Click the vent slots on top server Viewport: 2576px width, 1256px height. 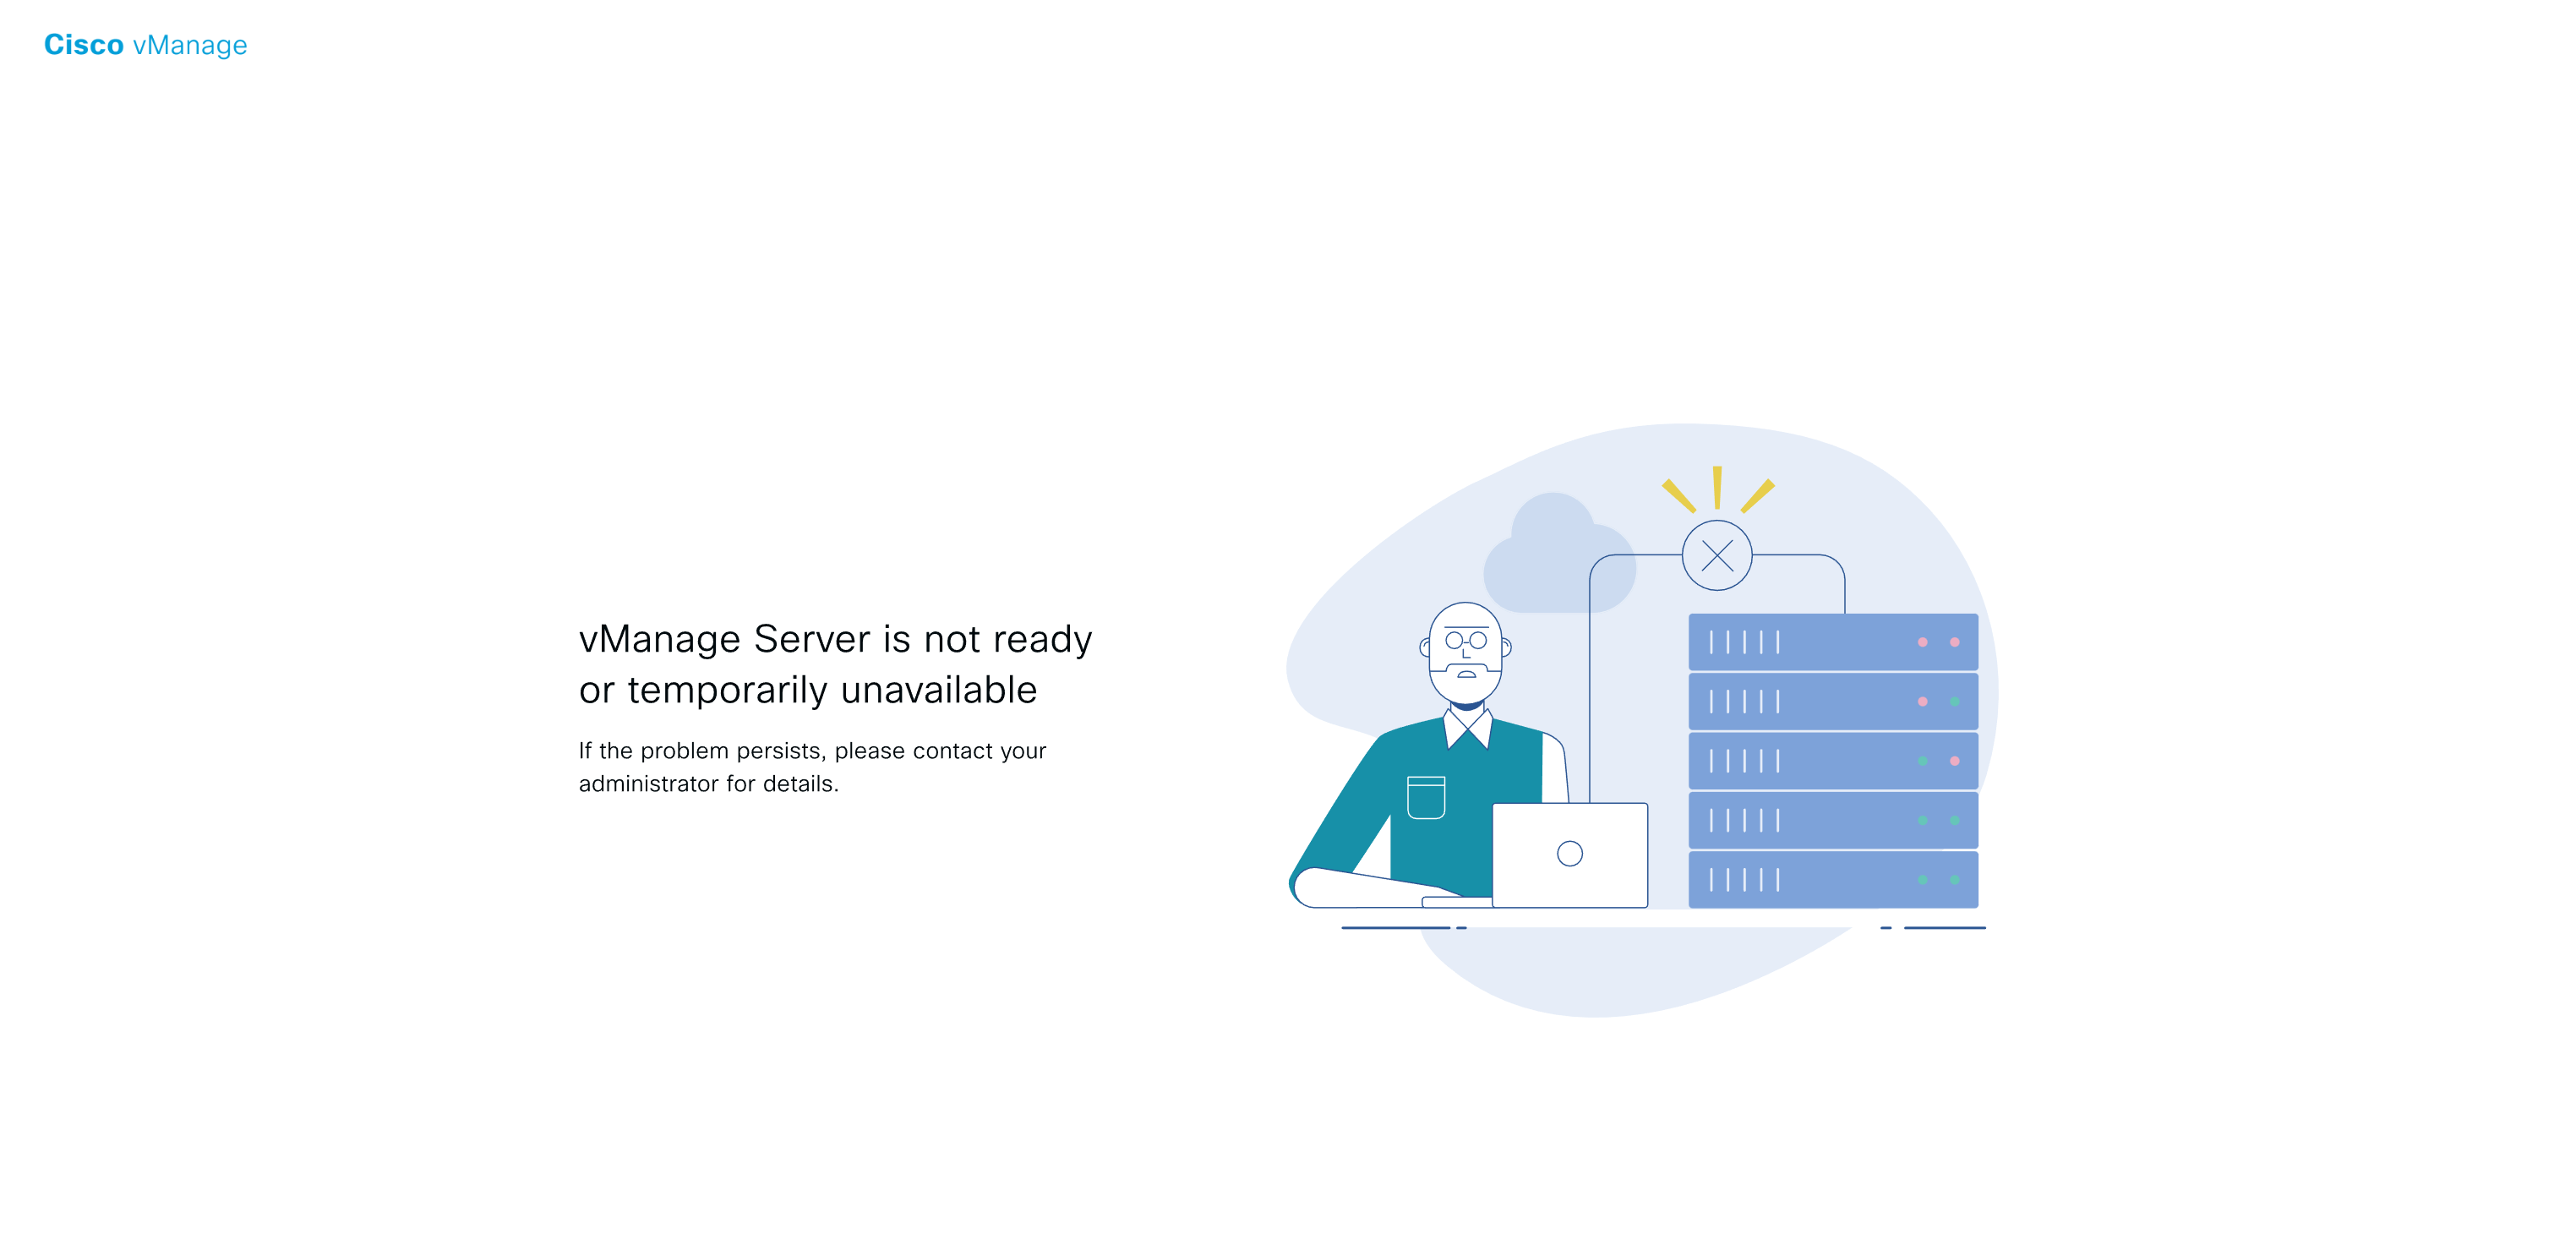(1744, 642)
